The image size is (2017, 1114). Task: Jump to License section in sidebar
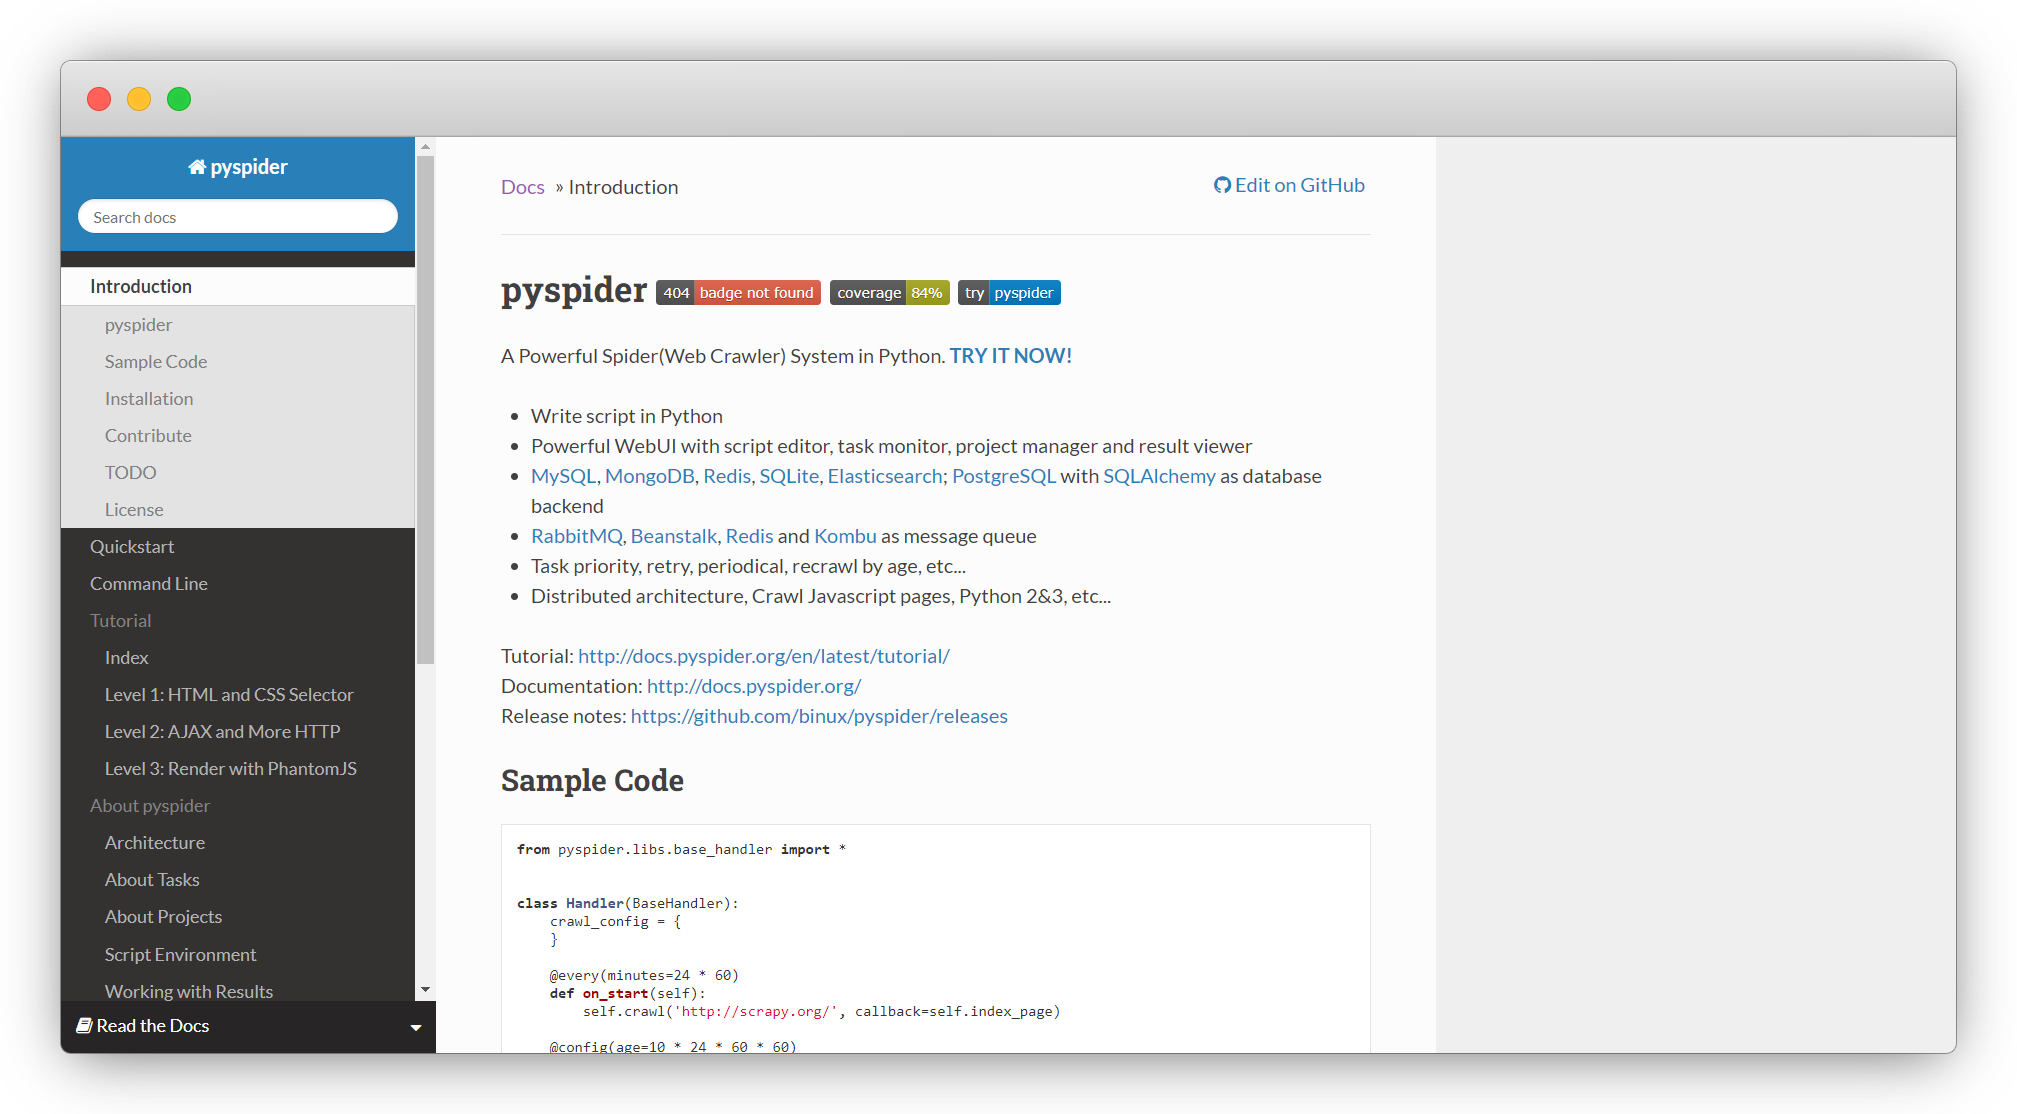[238, 510]
